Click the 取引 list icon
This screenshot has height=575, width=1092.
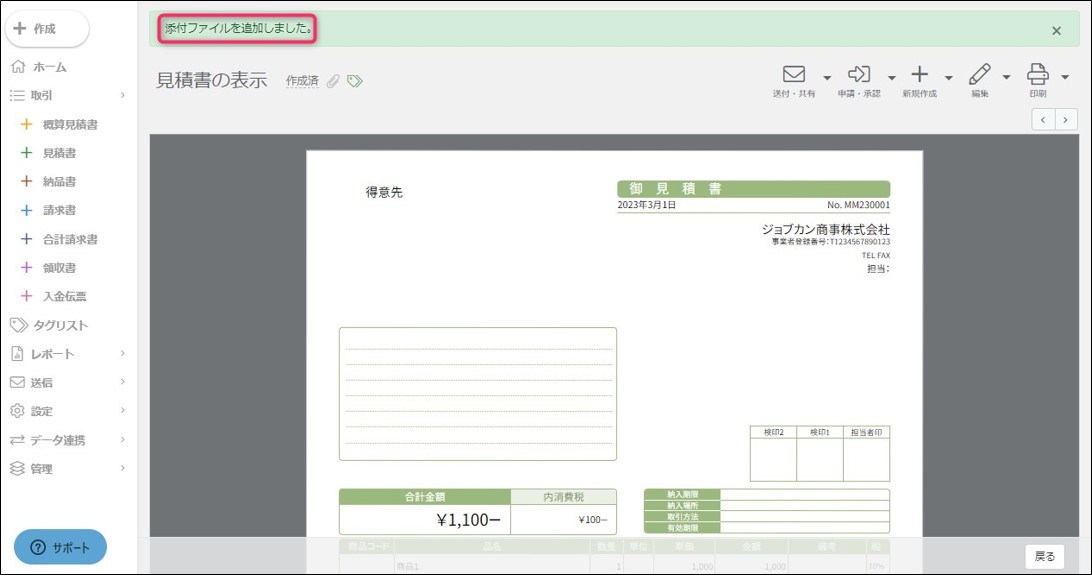tap(17, 95)
